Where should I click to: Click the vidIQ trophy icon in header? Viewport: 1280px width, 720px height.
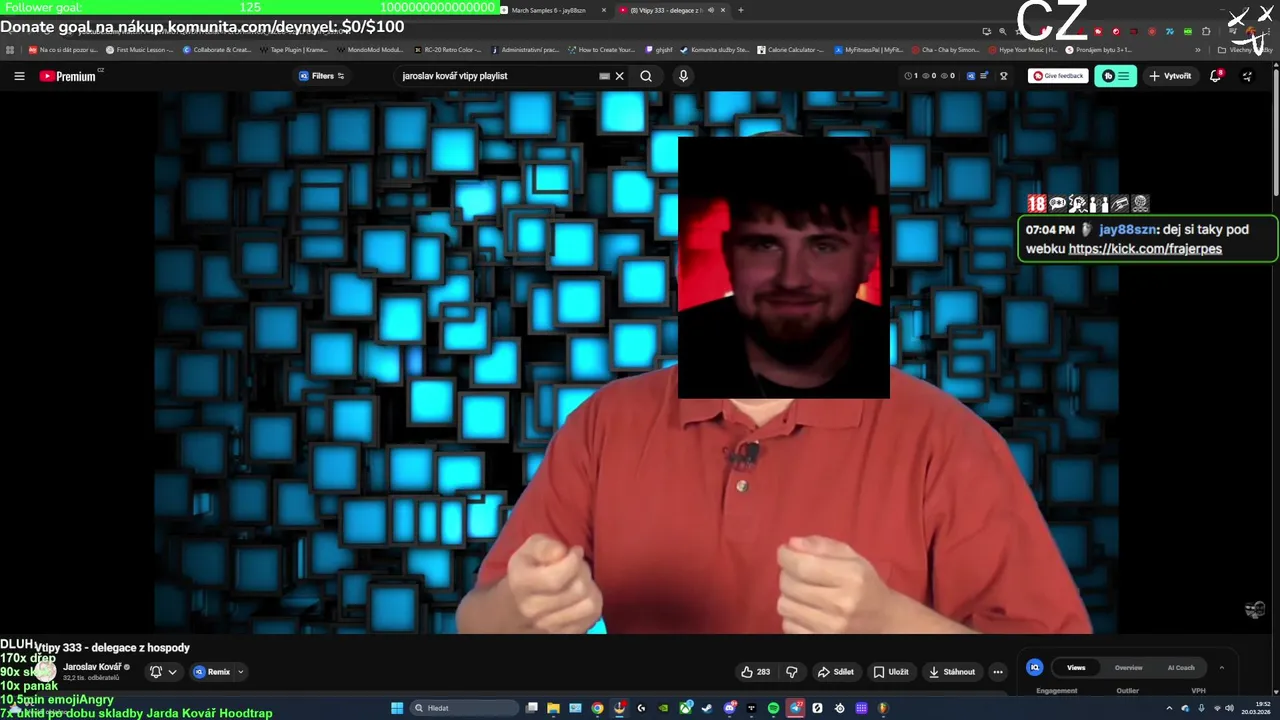(x=1003, y=76)
